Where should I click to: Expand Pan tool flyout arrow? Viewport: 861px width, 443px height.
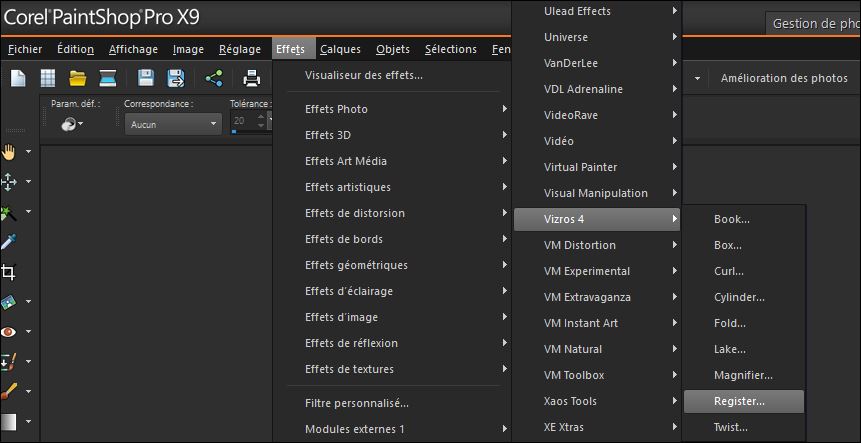(29, 152)
